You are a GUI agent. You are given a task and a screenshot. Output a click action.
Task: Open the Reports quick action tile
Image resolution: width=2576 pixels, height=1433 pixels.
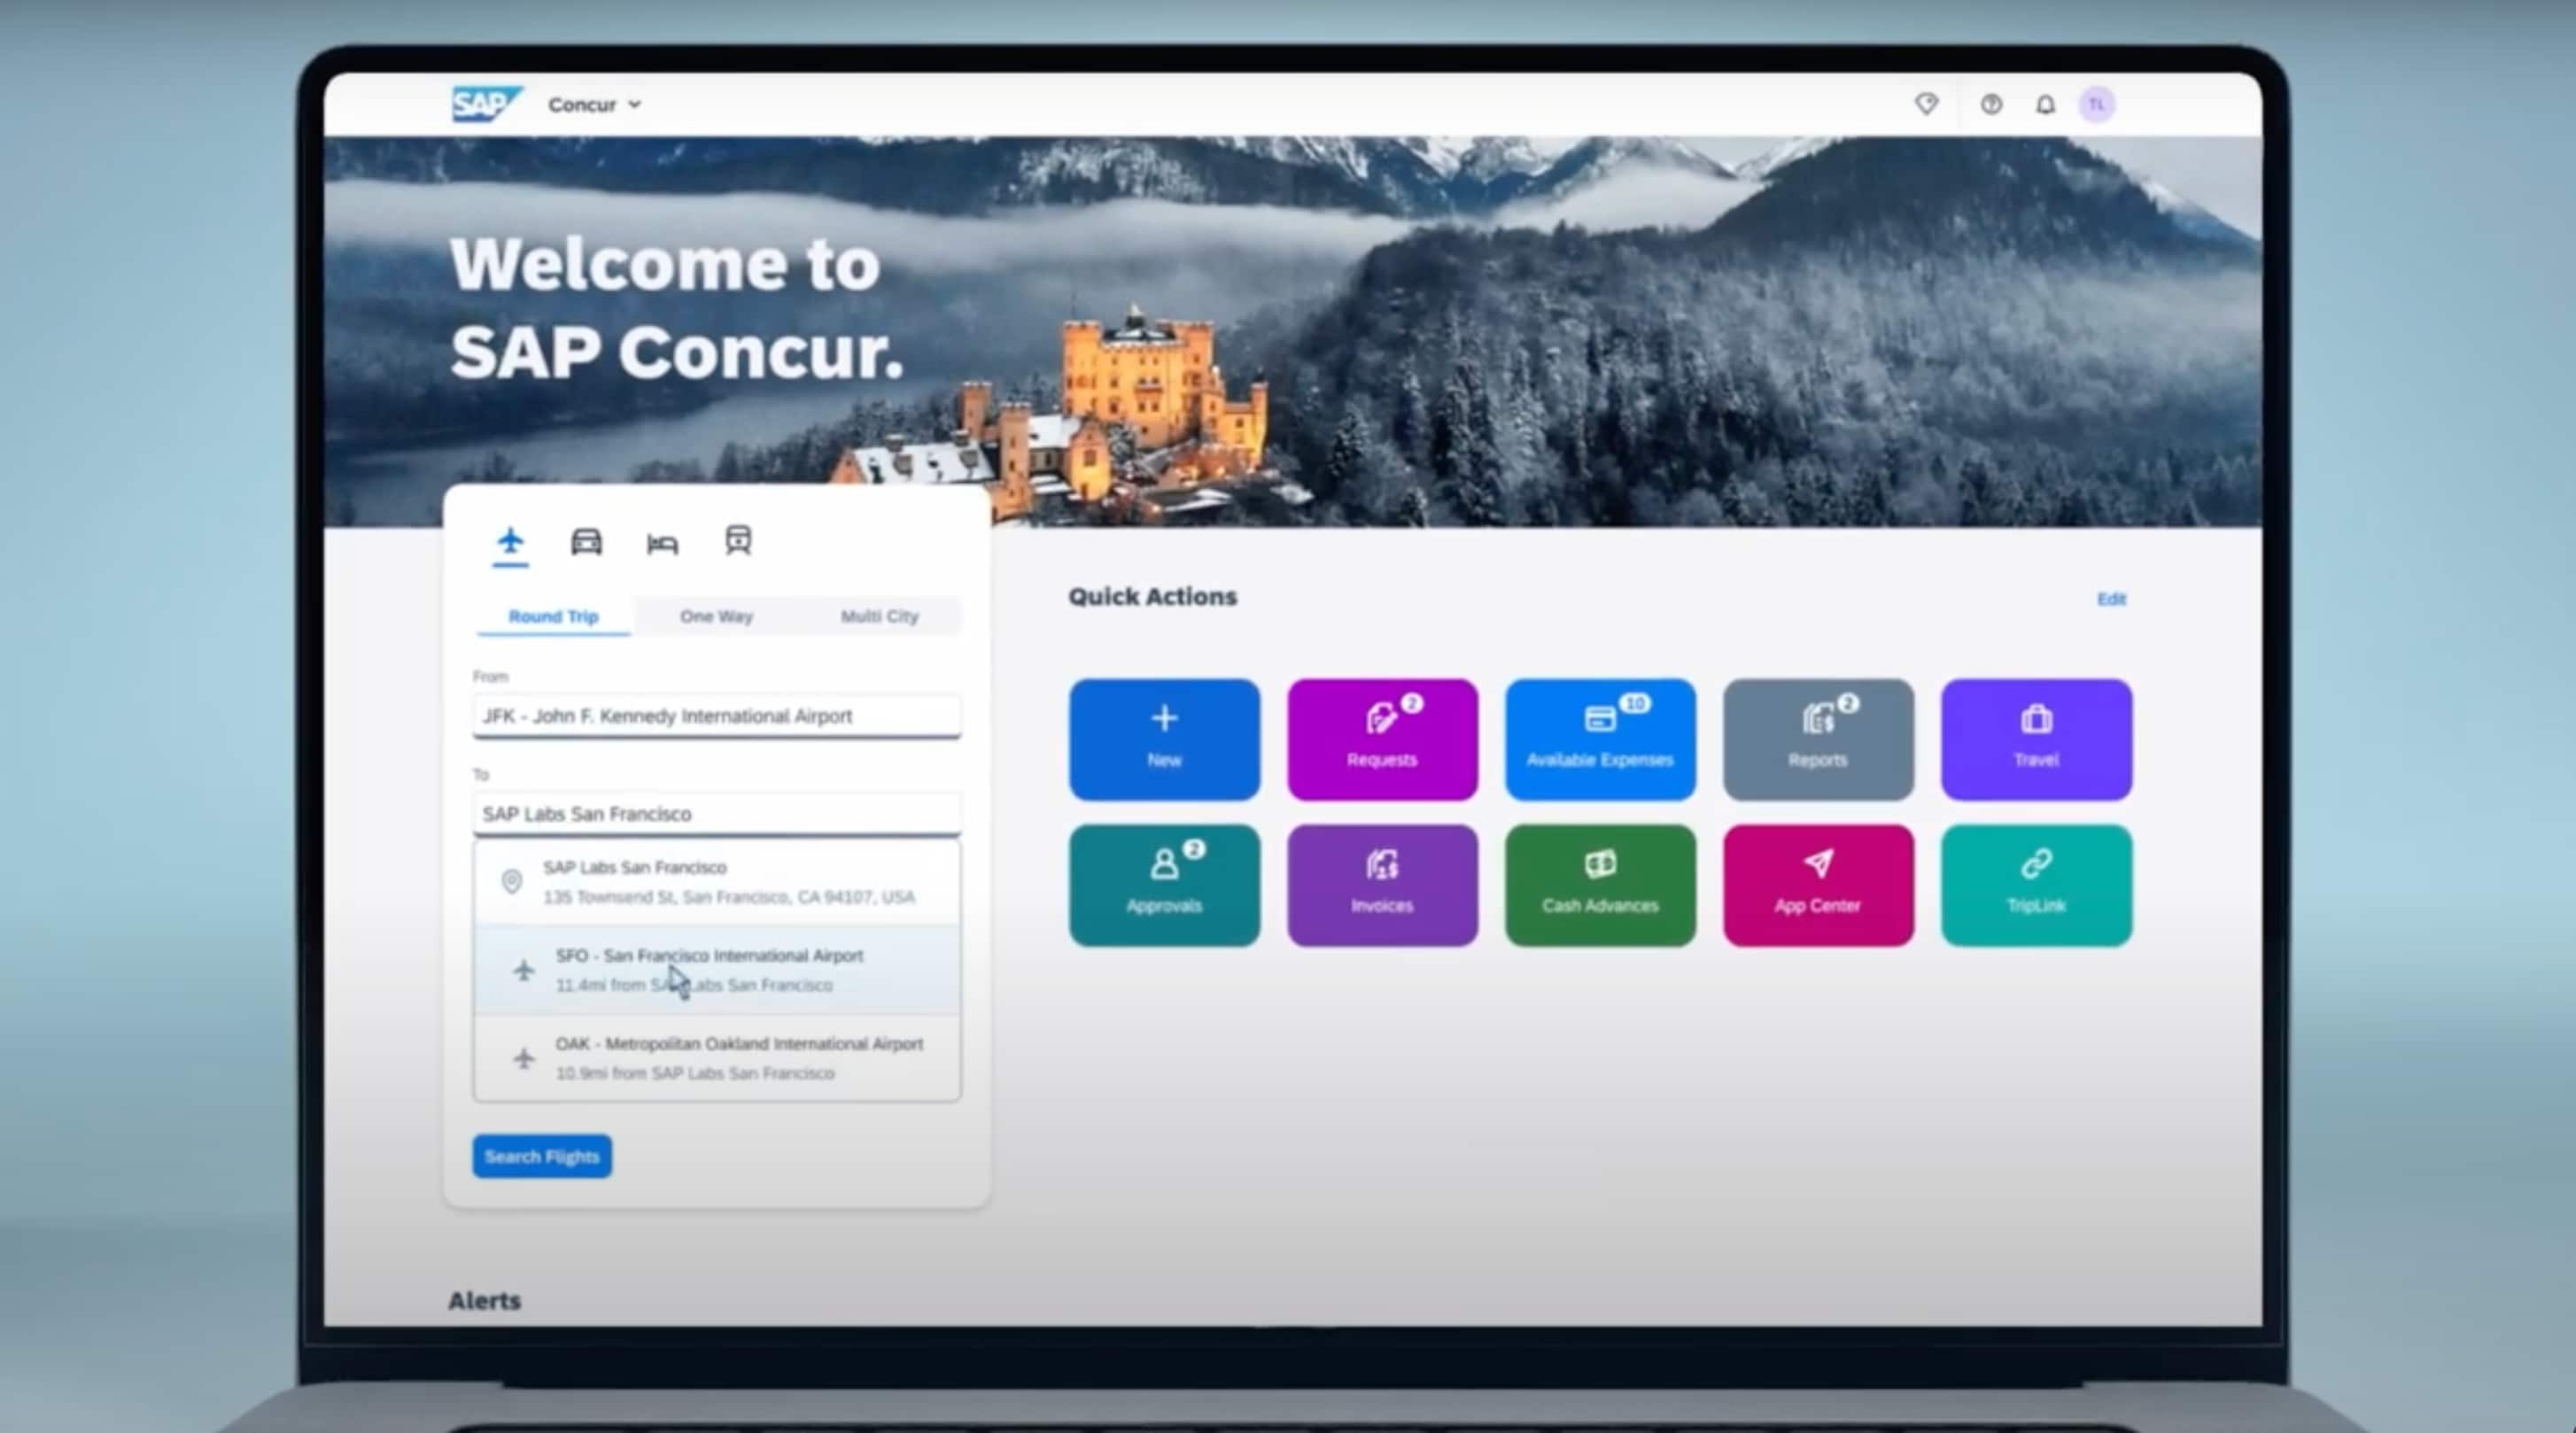[1818, 740]
